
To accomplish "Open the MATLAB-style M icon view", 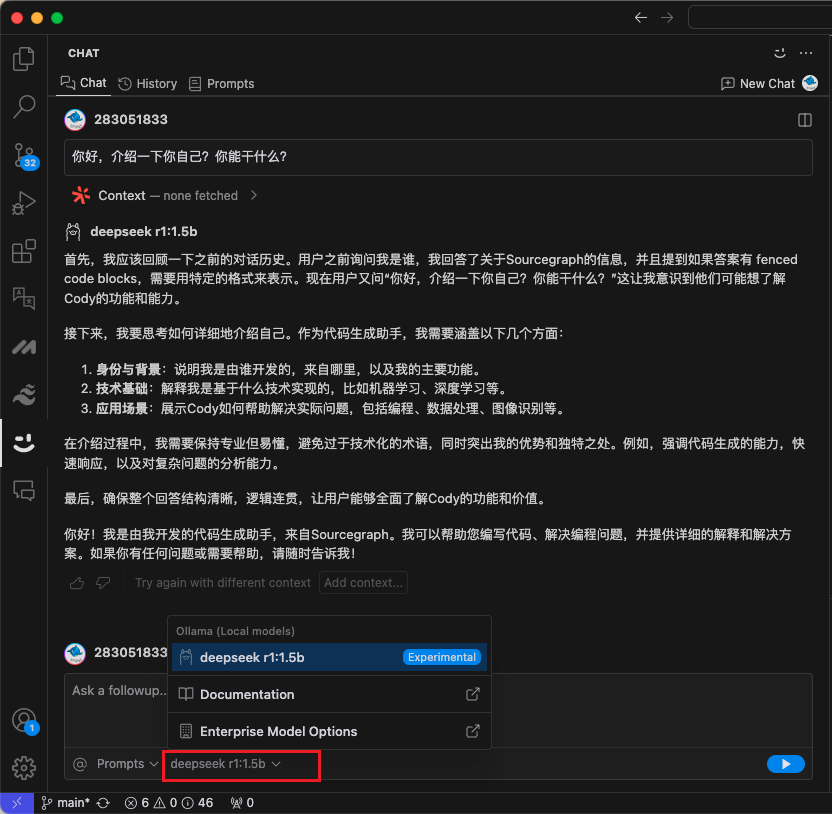I will pyautogui.click(x=23, y=347).
